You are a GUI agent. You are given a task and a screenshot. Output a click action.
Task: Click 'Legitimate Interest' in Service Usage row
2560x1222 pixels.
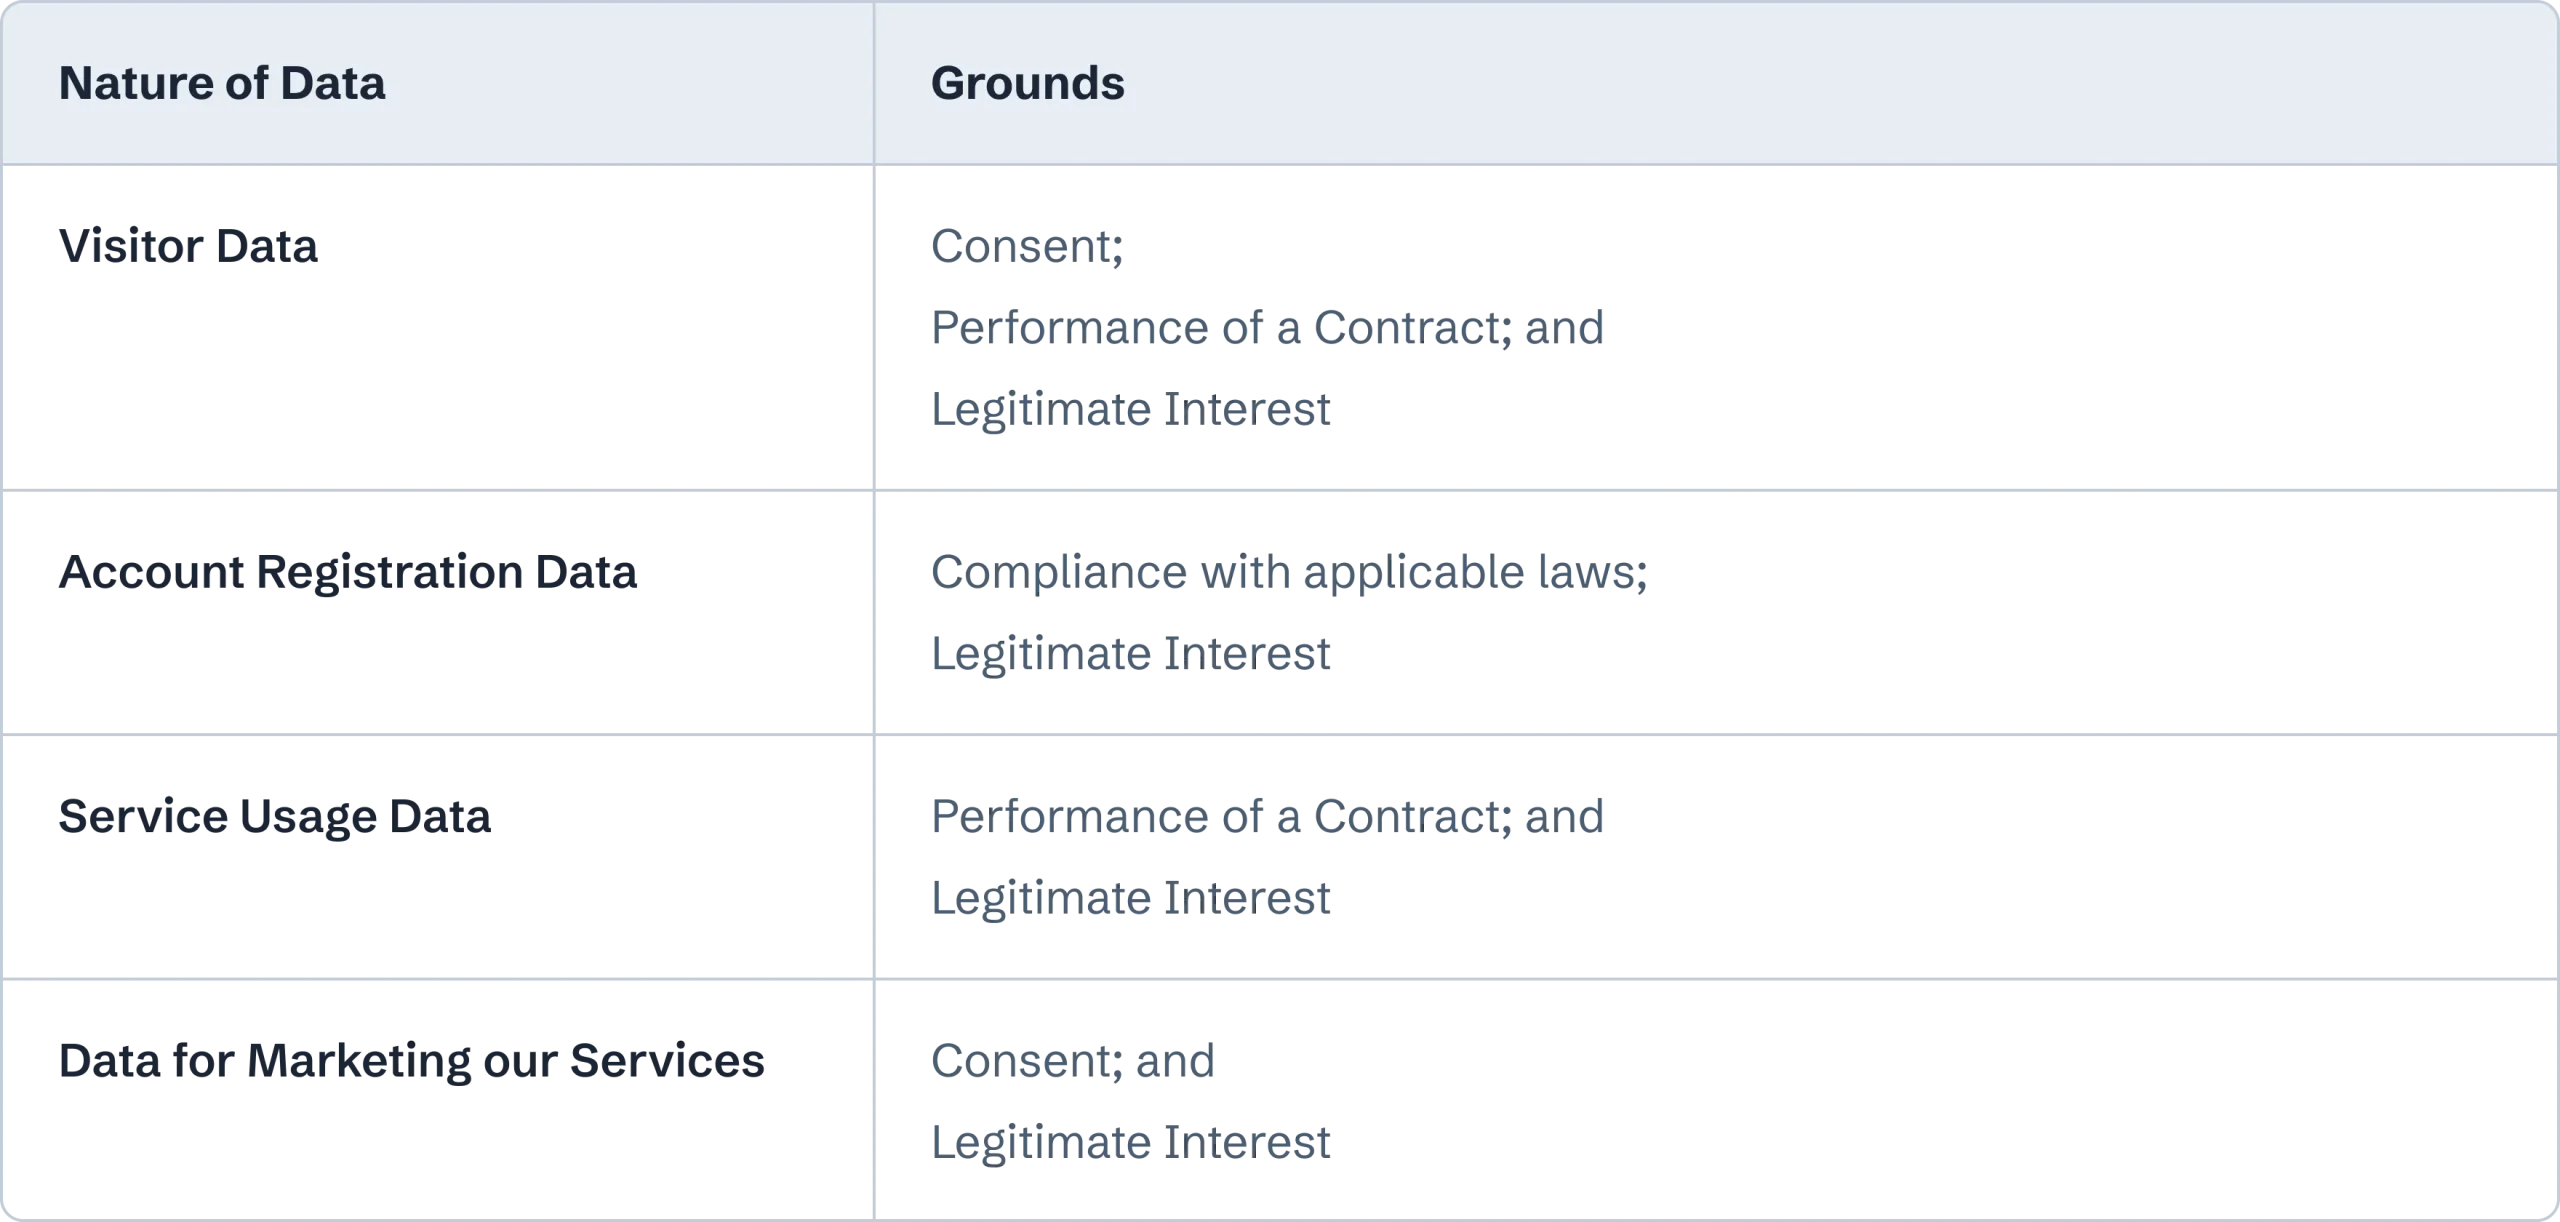click(1130, 898)
